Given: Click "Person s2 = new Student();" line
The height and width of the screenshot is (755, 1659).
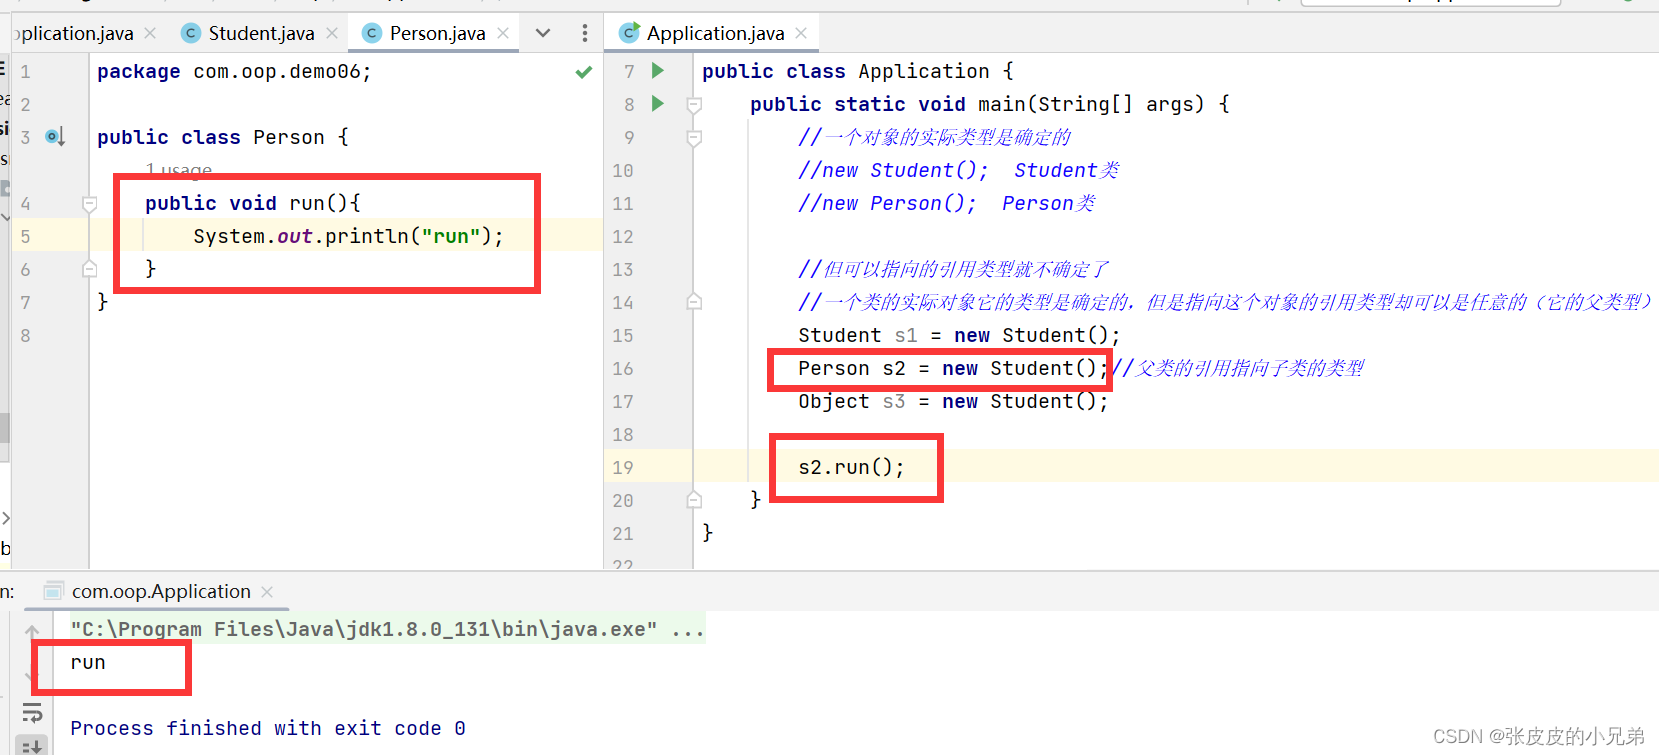Looking at the screenshot, I should click(x=953, y=368).
